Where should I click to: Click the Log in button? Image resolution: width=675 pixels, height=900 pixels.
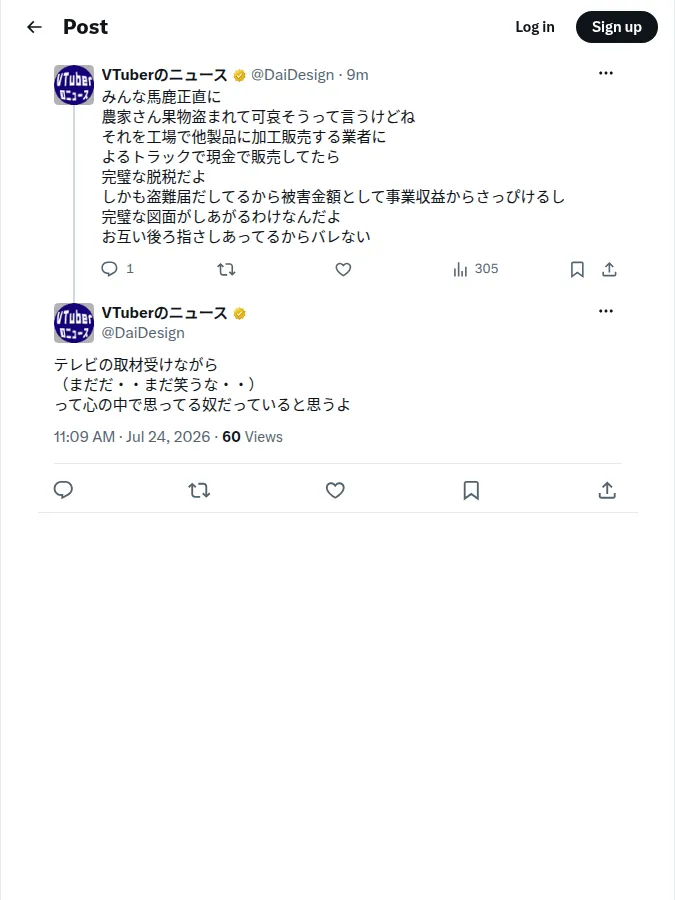pyautogui.click(x=535, y=27)
